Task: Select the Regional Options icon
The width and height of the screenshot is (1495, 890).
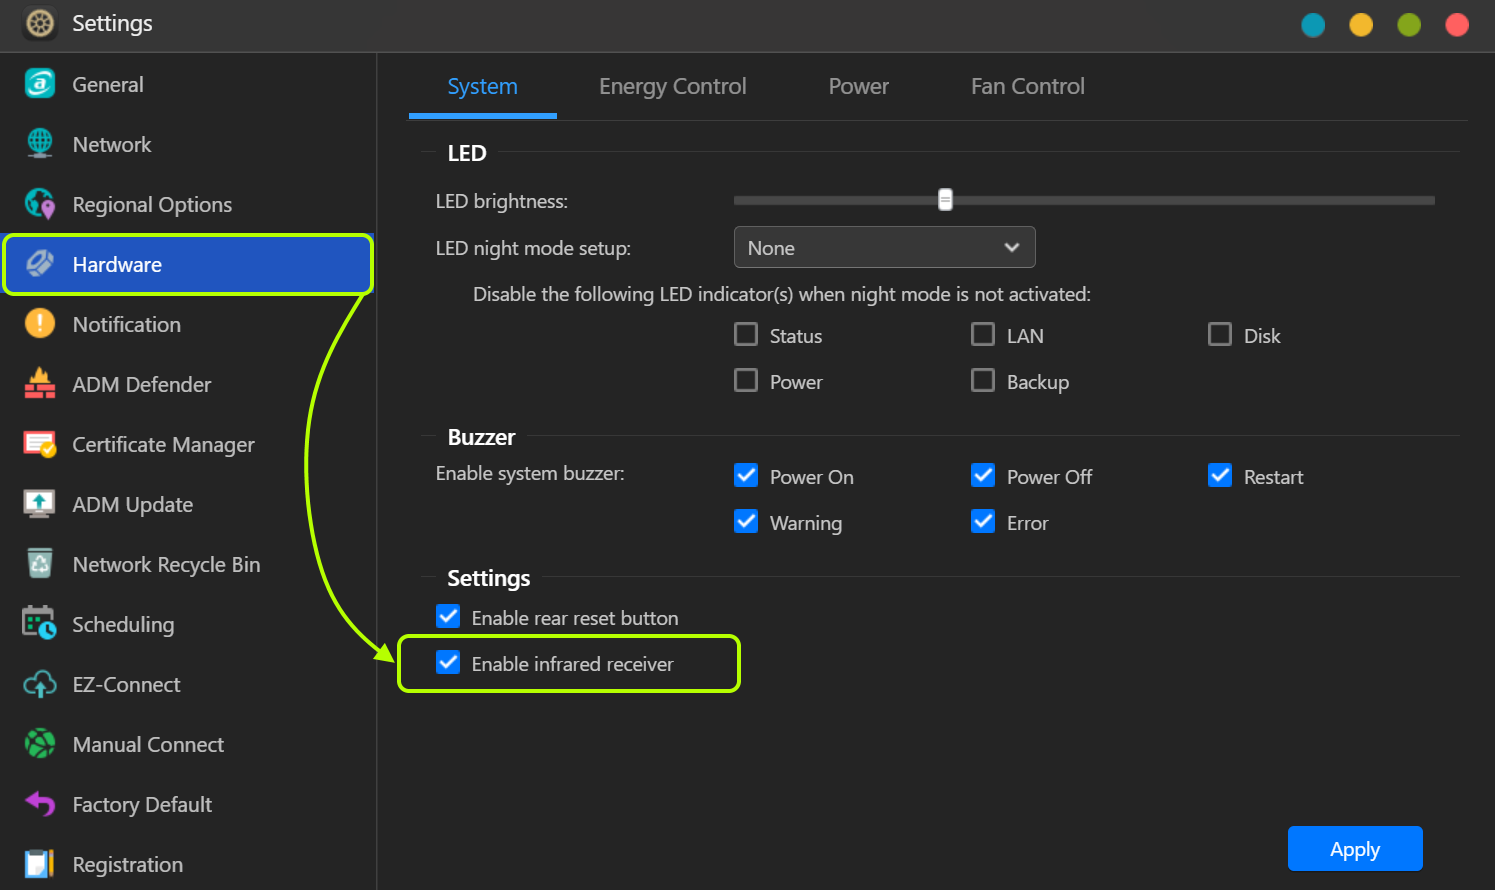Action: pyautogui.click(x=40, y=204)
